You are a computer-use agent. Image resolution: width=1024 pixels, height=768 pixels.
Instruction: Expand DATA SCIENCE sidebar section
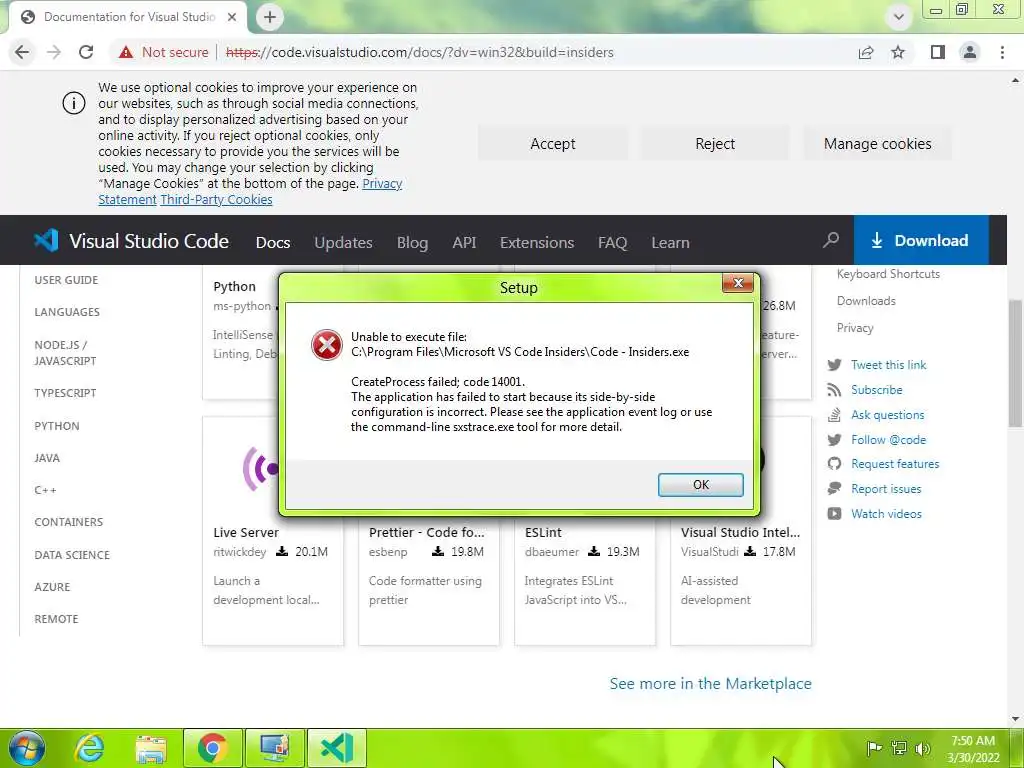(72, 555)
